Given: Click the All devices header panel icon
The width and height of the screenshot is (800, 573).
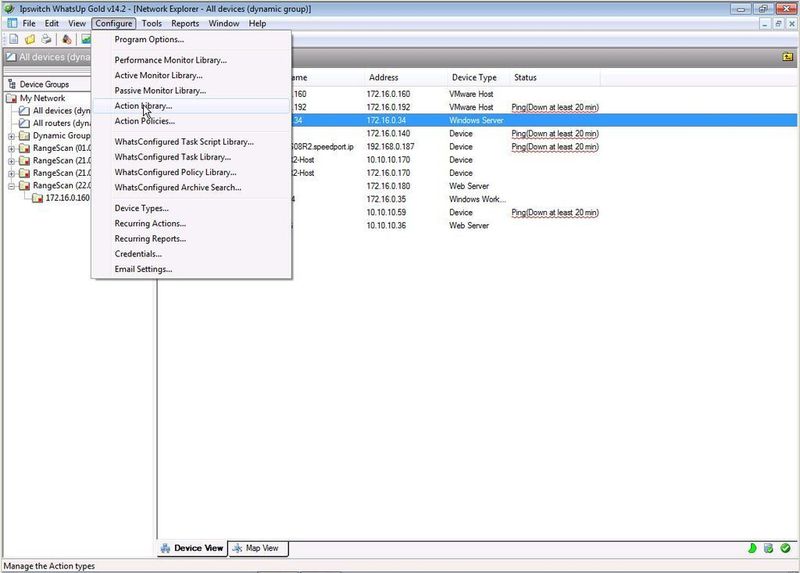Looking at the screenshot, I should click(x=11, y=57).
